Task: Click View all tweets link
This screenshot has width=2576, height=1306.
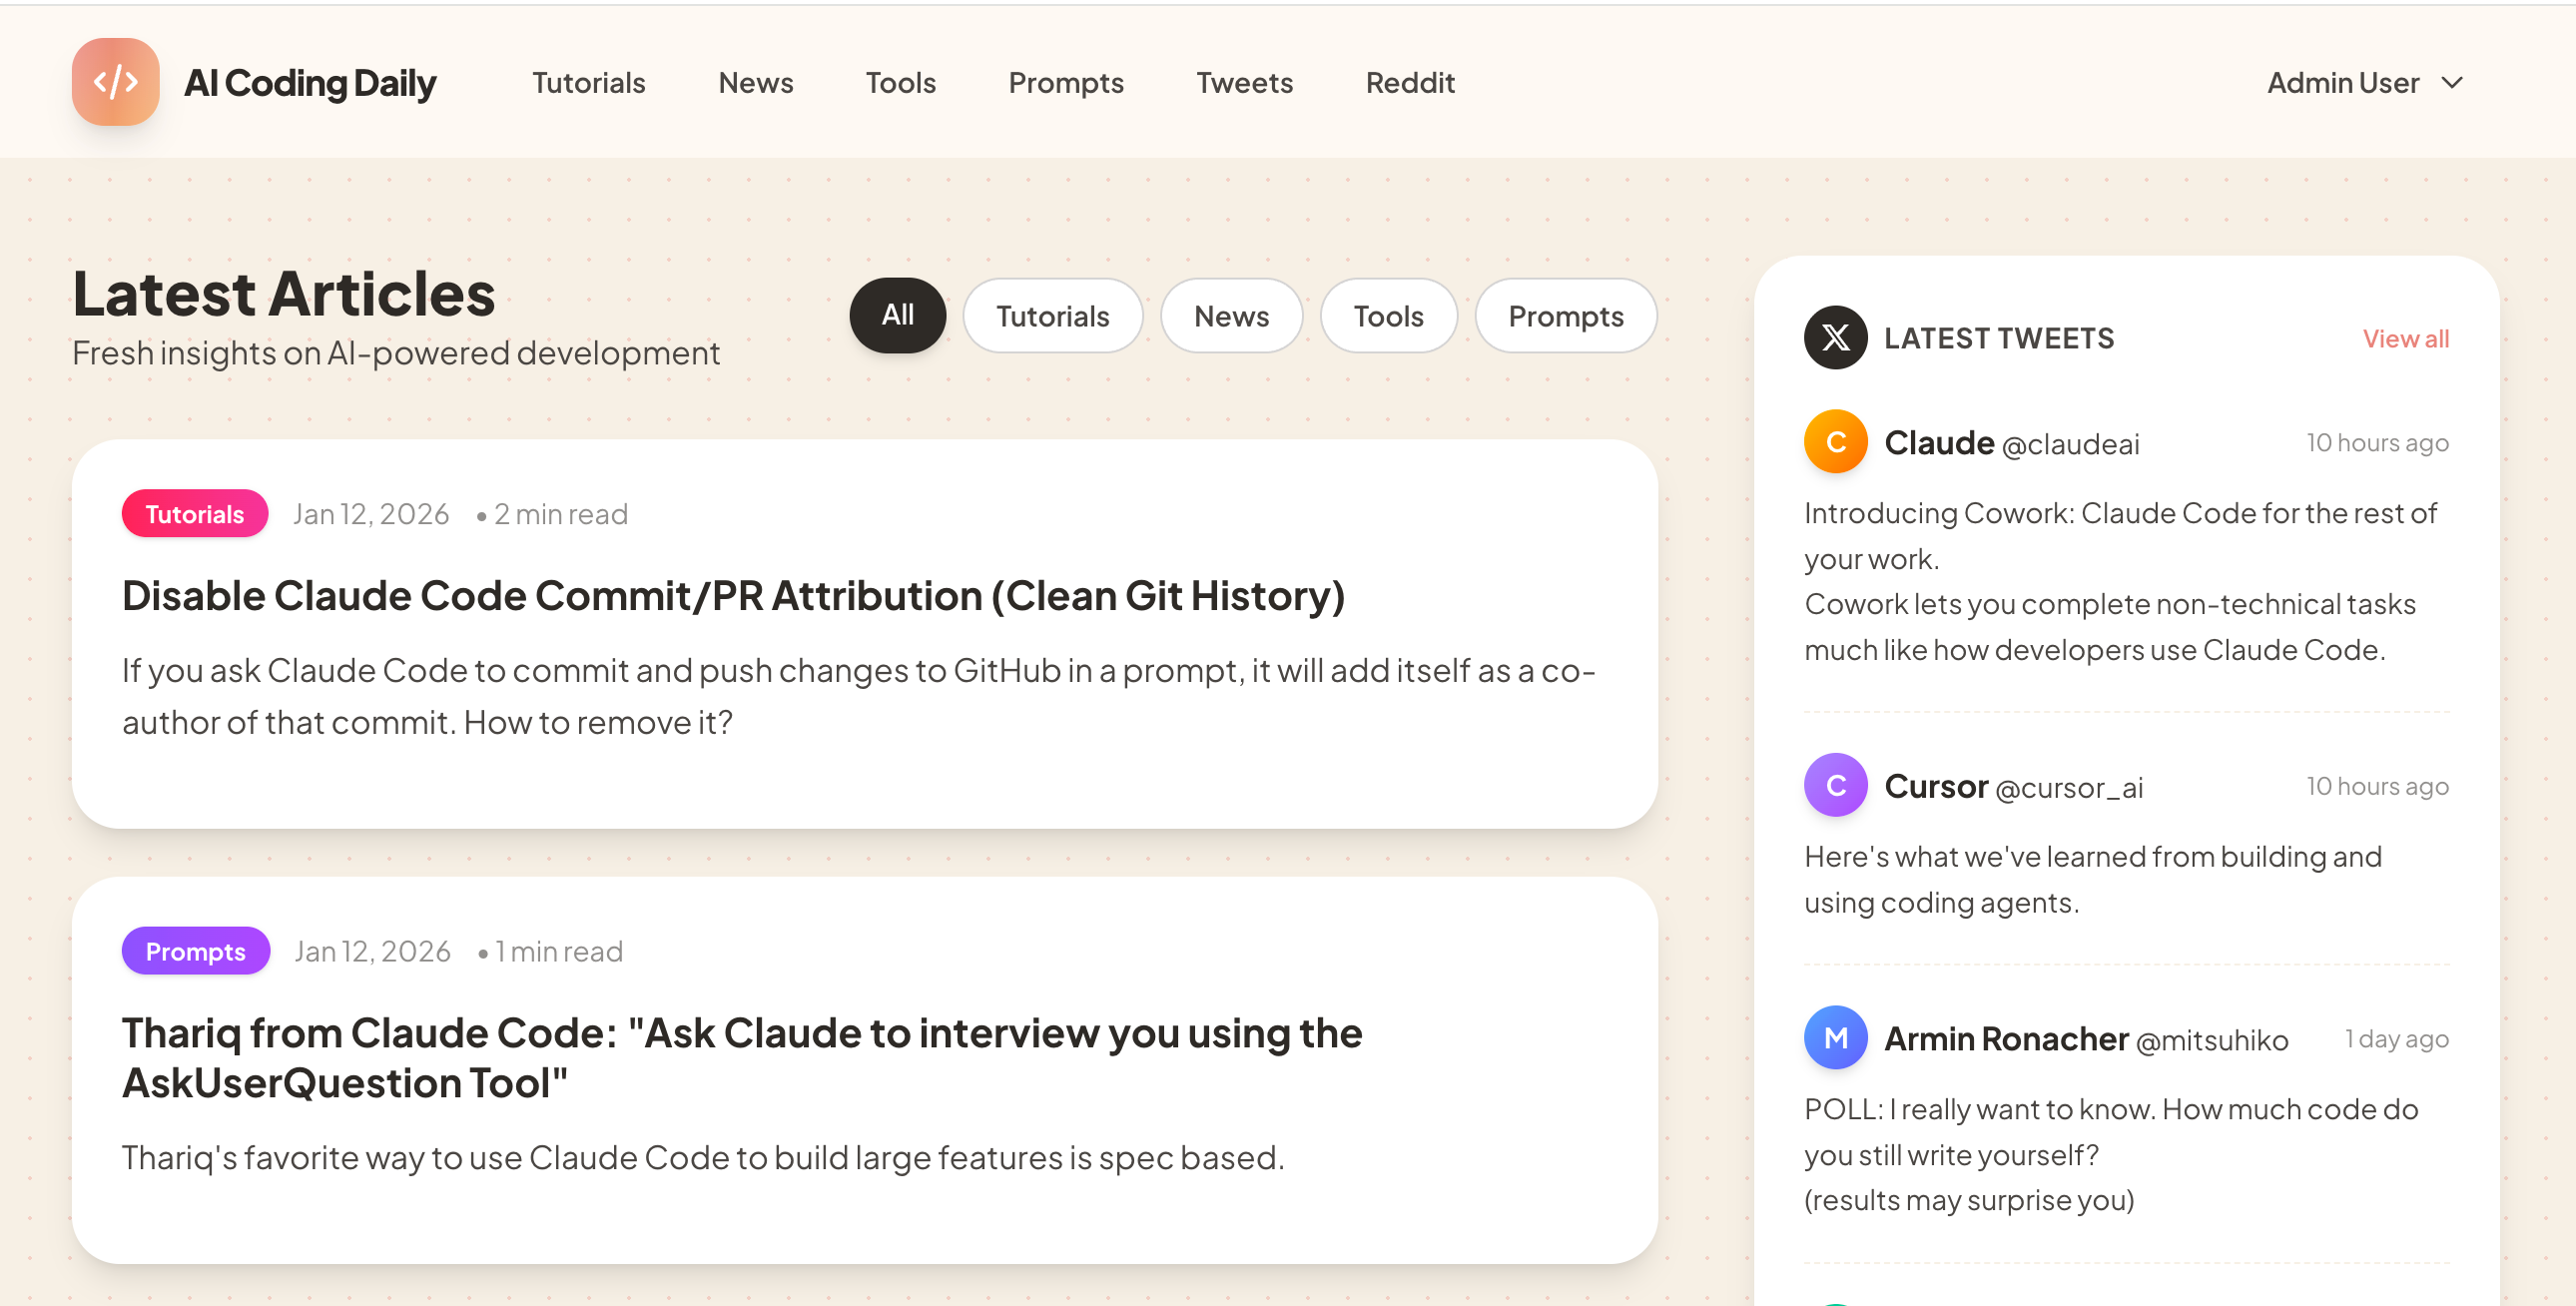Action: tap(2405, 339)
